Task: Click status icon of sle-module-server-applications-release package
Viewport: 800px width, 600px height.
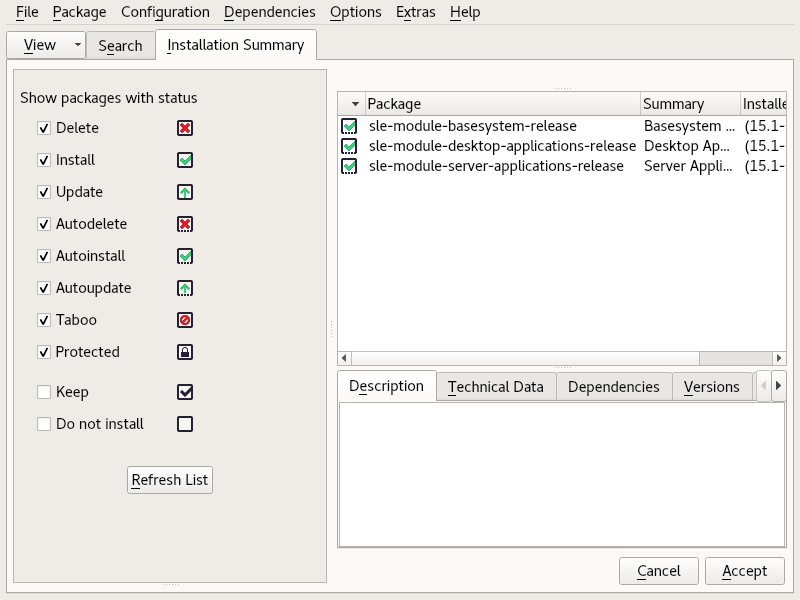Action: coord(349,166)
